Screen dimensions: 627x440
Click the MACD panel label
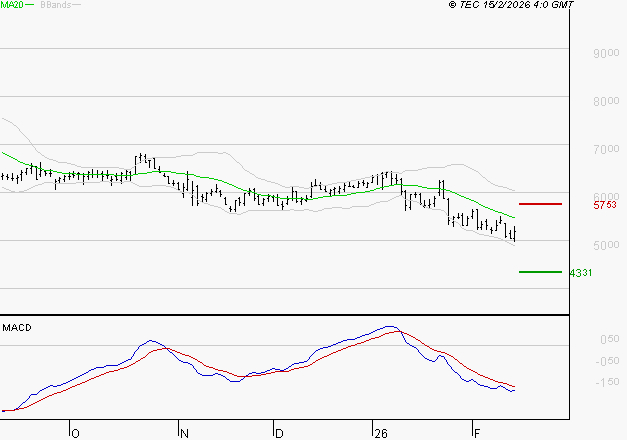pyautogui.click(x=17, y=328)
